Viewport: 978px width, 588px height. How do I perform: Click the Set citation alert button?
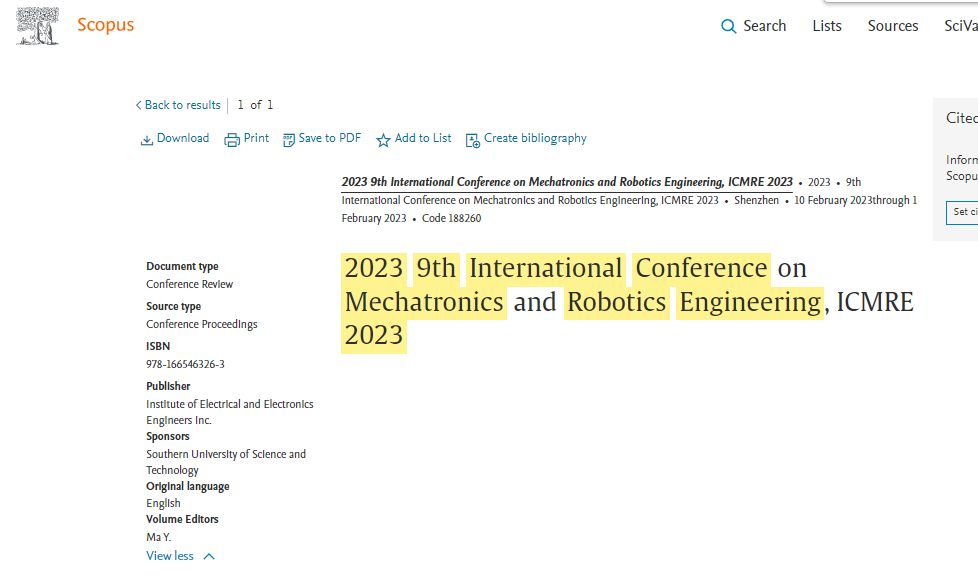tap(962, 212)
